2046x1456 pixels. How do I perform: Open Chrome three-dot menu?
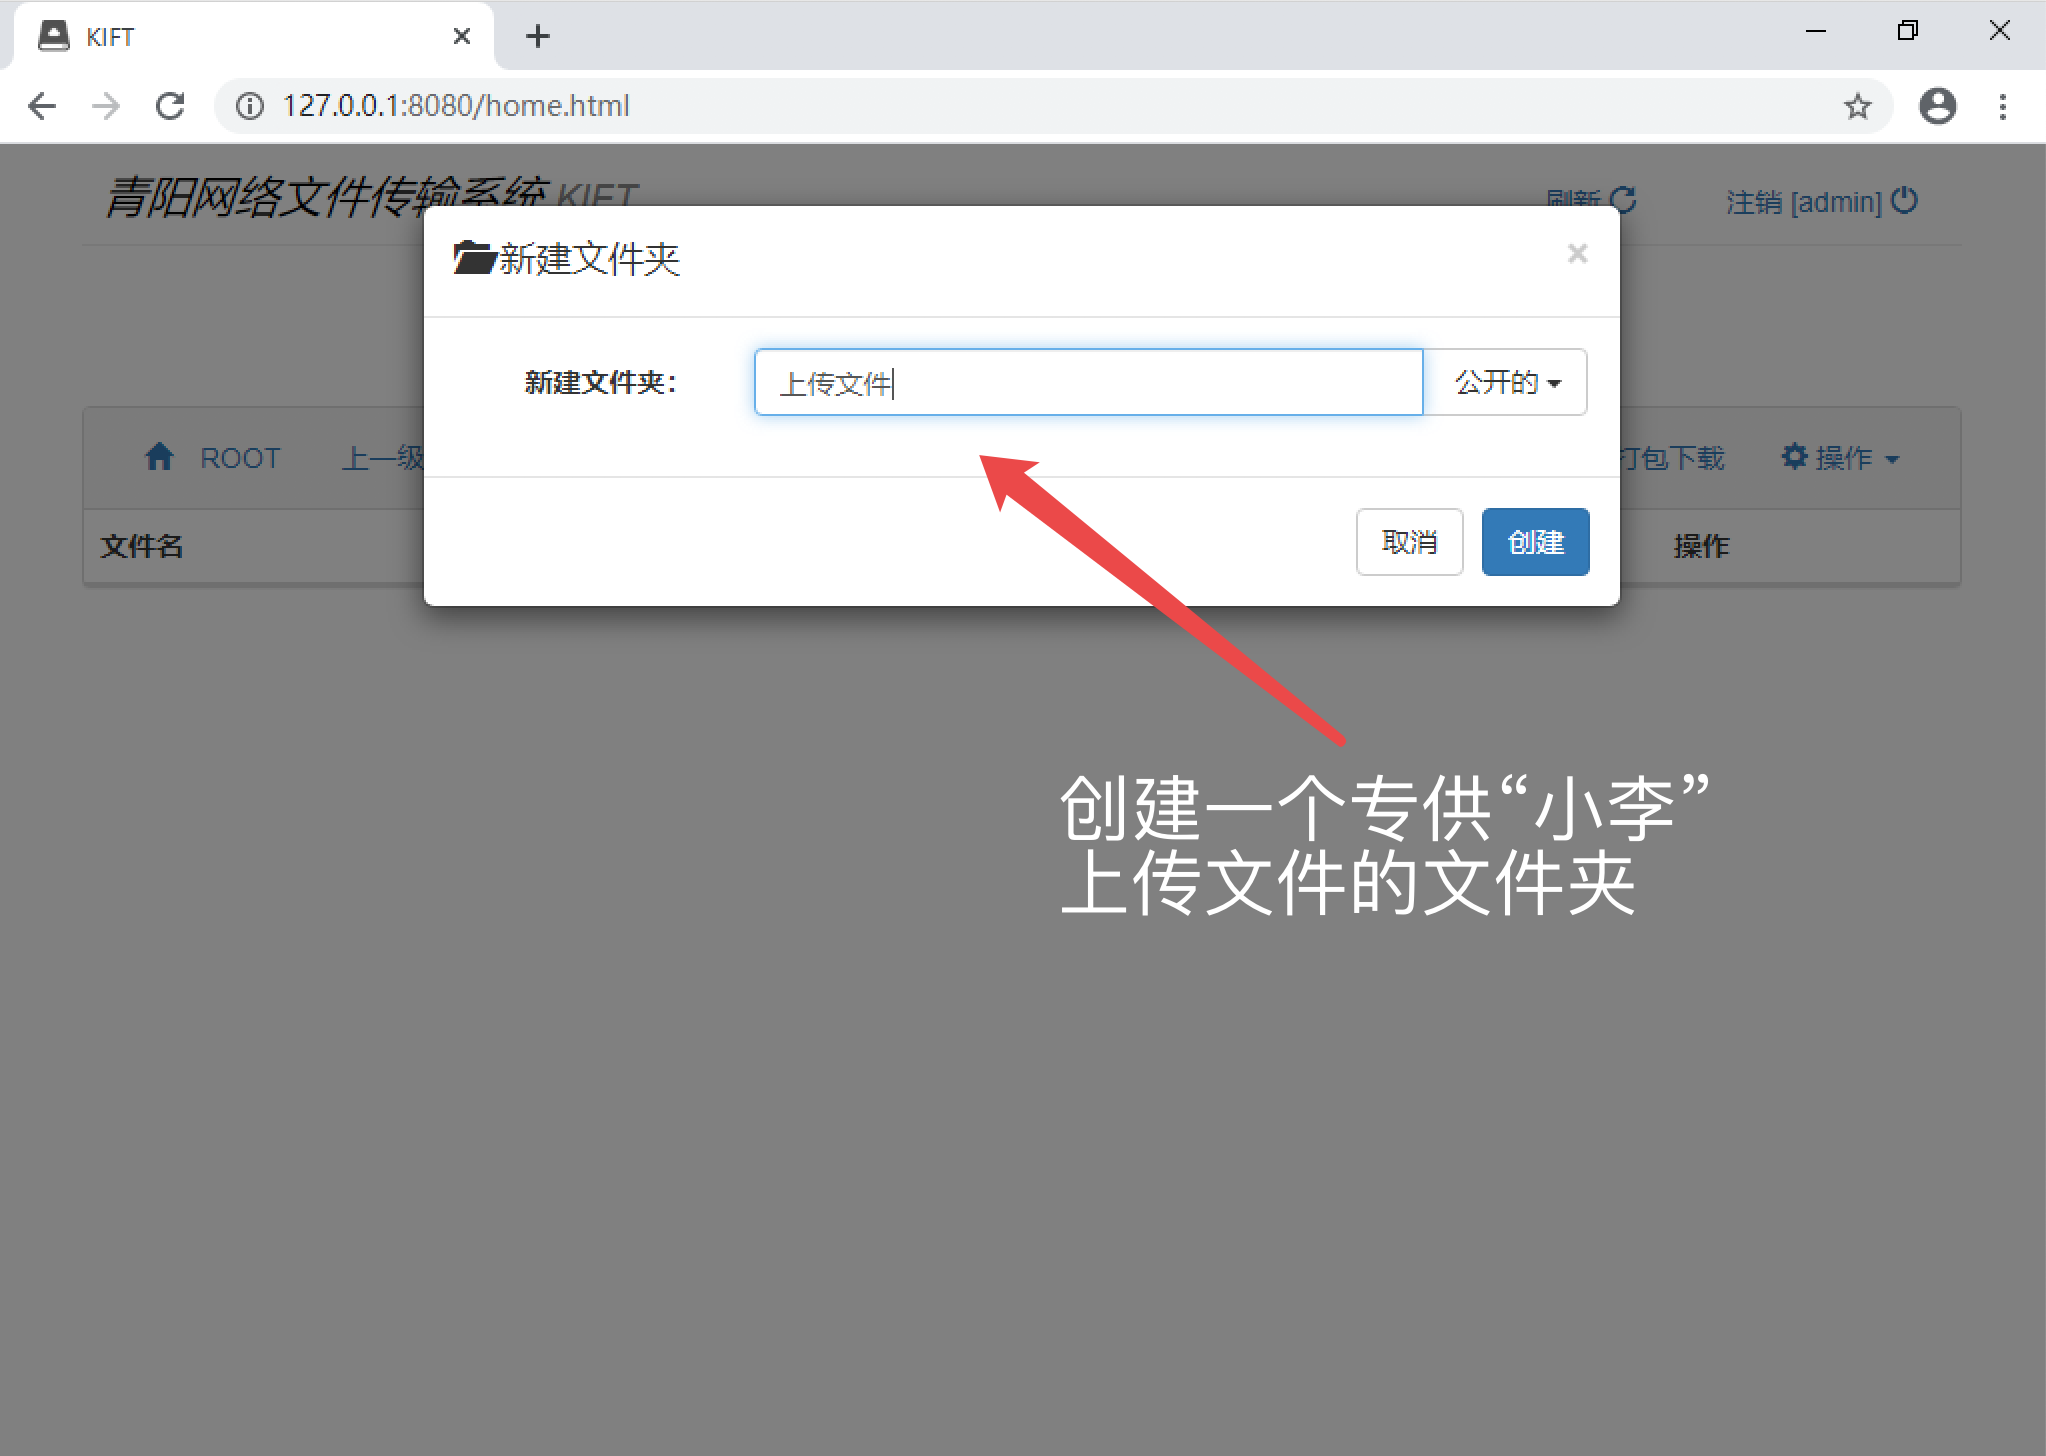(x=2002, y=106)
